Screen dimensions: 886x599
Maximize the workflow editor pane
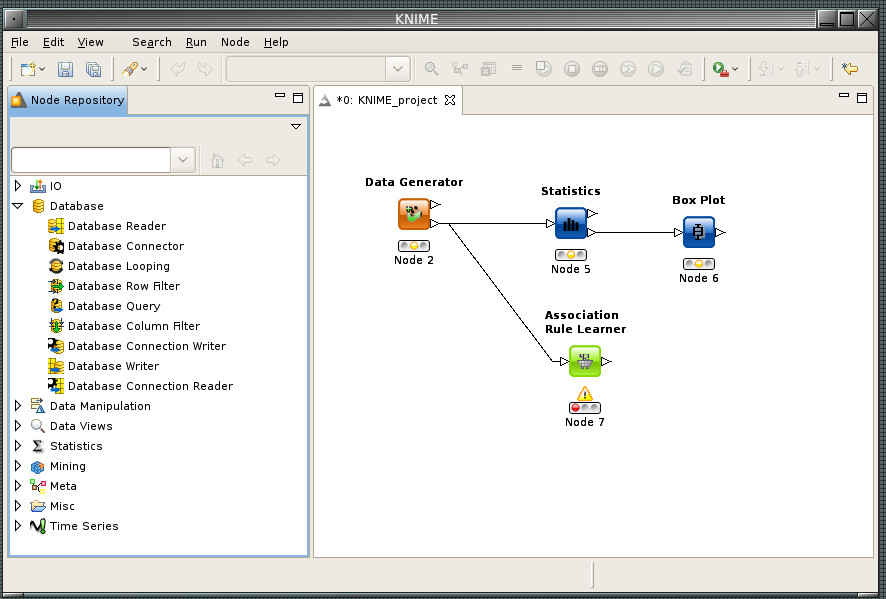coord(862,98)
